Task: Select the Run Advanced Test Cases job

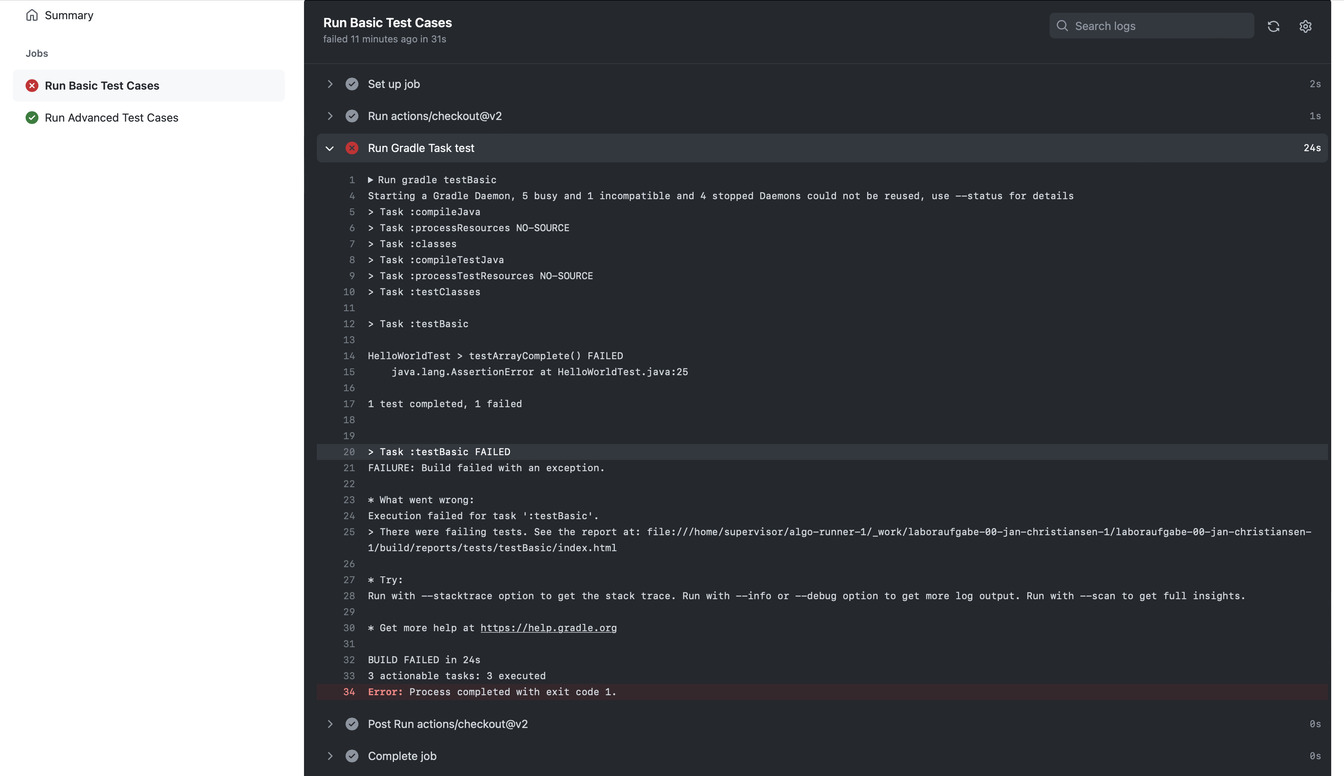Action: click(111, 118)
